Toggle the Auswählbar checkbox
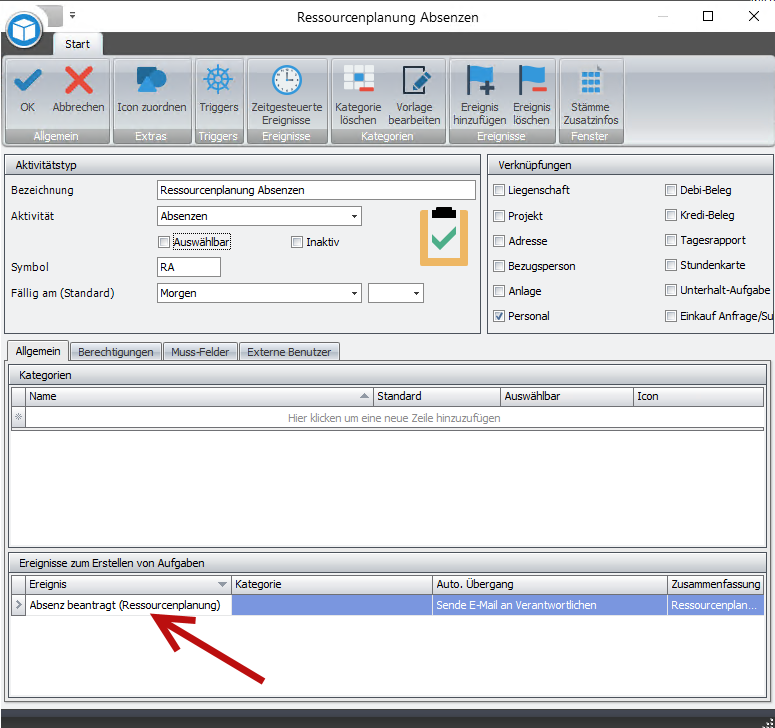 [x=164, y=242]
